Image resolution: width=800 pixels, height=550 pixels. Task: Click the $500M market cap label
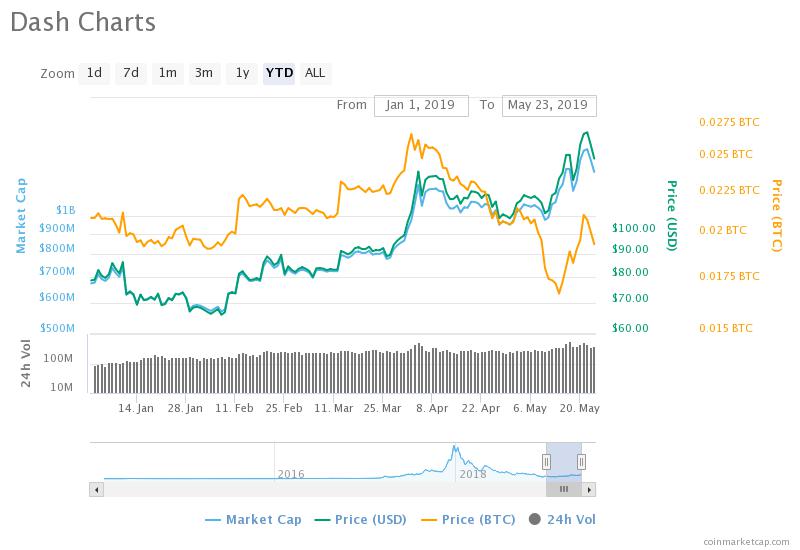pyautogui.click(x=57, y=328)
